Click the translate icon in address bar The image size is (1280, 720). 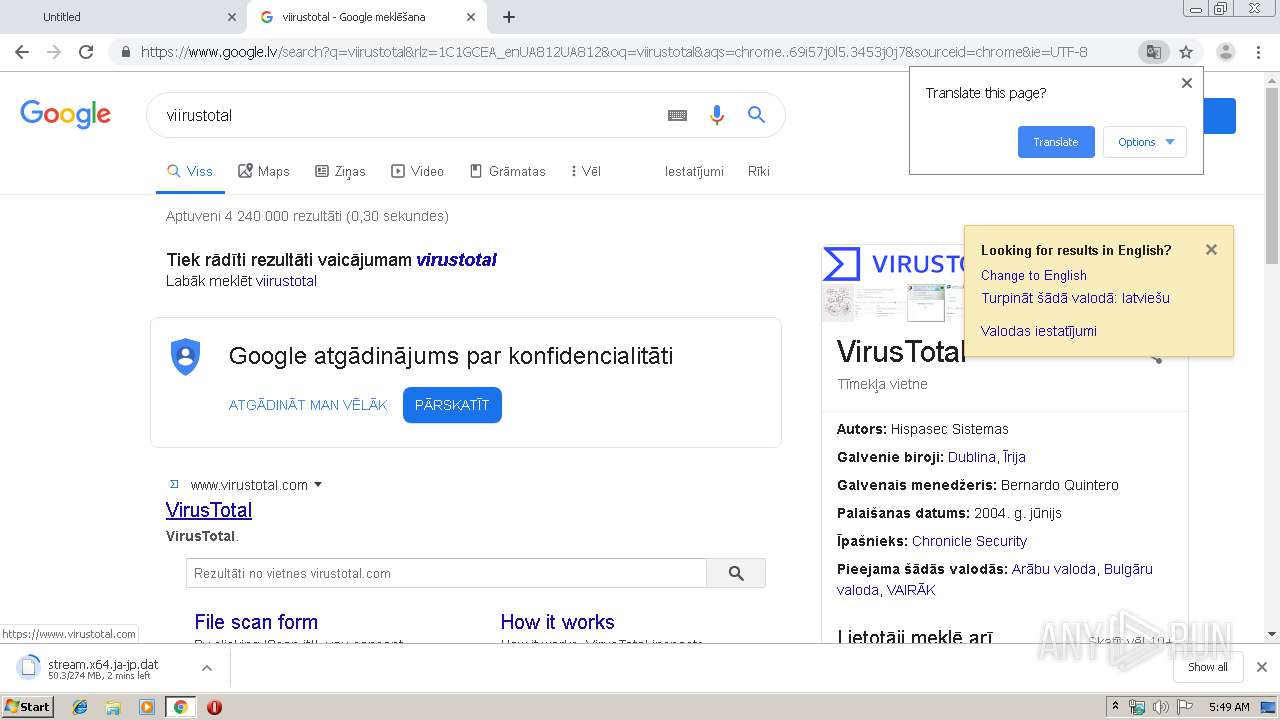(1153, 52)
